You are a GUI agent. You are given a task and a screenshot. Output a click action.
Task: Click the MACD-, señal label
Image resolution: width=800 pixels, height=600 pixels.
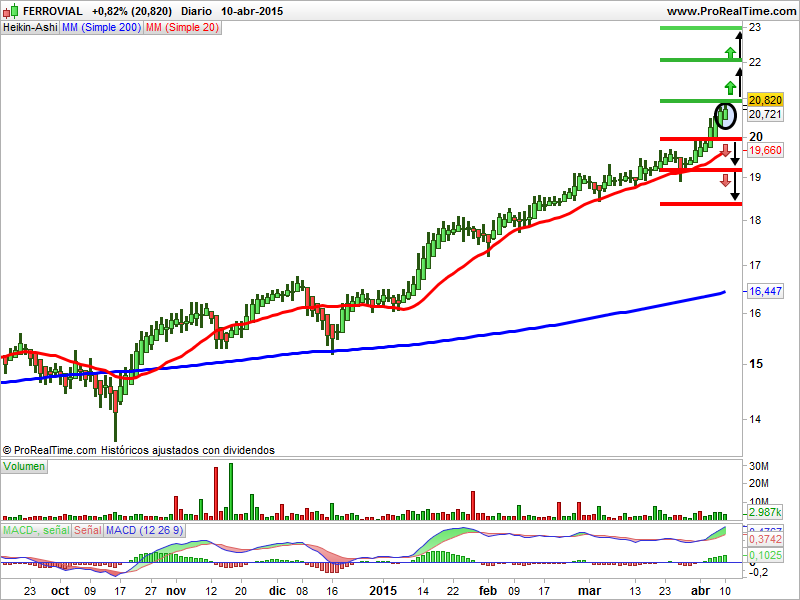click(x=36, y=531)
